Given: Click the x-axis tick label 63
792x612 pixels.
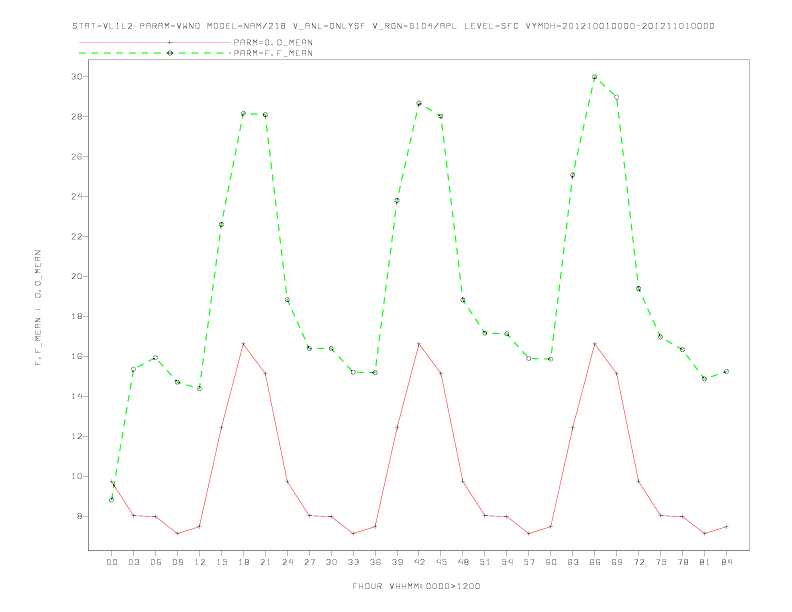Looking at the screenshot, I should click(573, 562).
